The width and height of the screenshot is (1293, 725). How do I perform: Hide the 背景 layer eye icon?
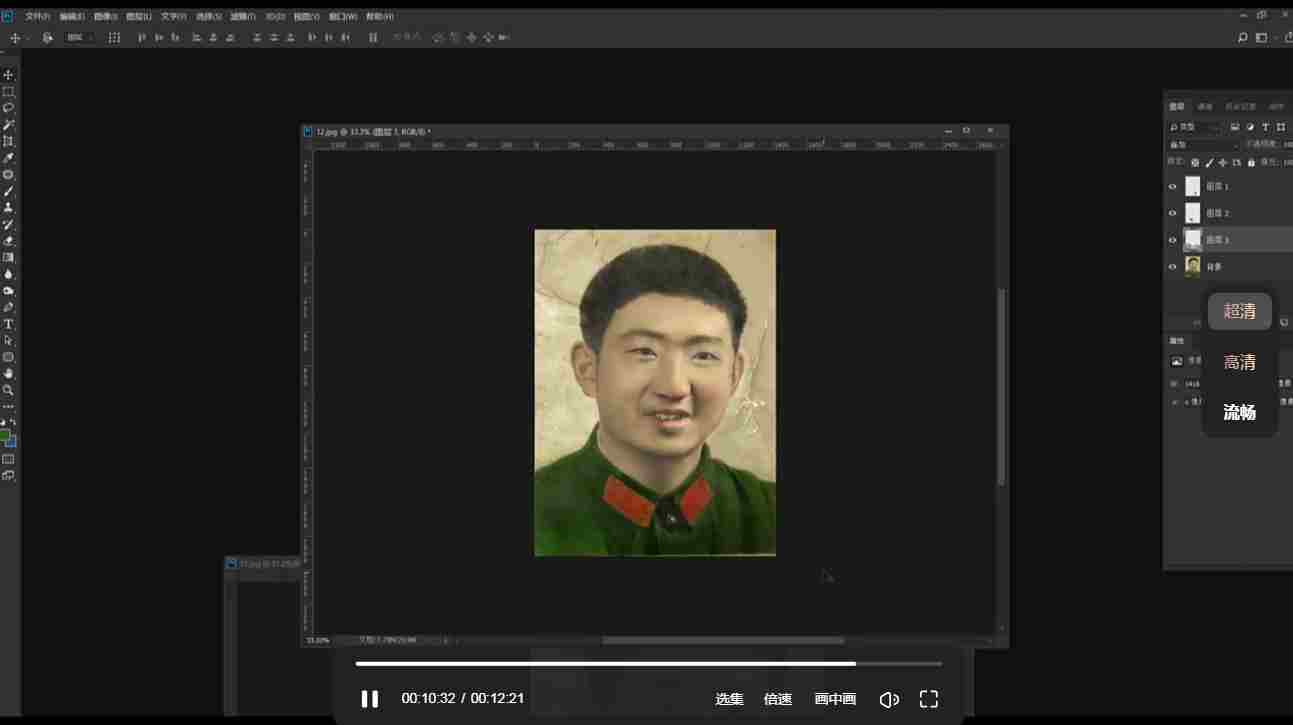(1173, 267)
